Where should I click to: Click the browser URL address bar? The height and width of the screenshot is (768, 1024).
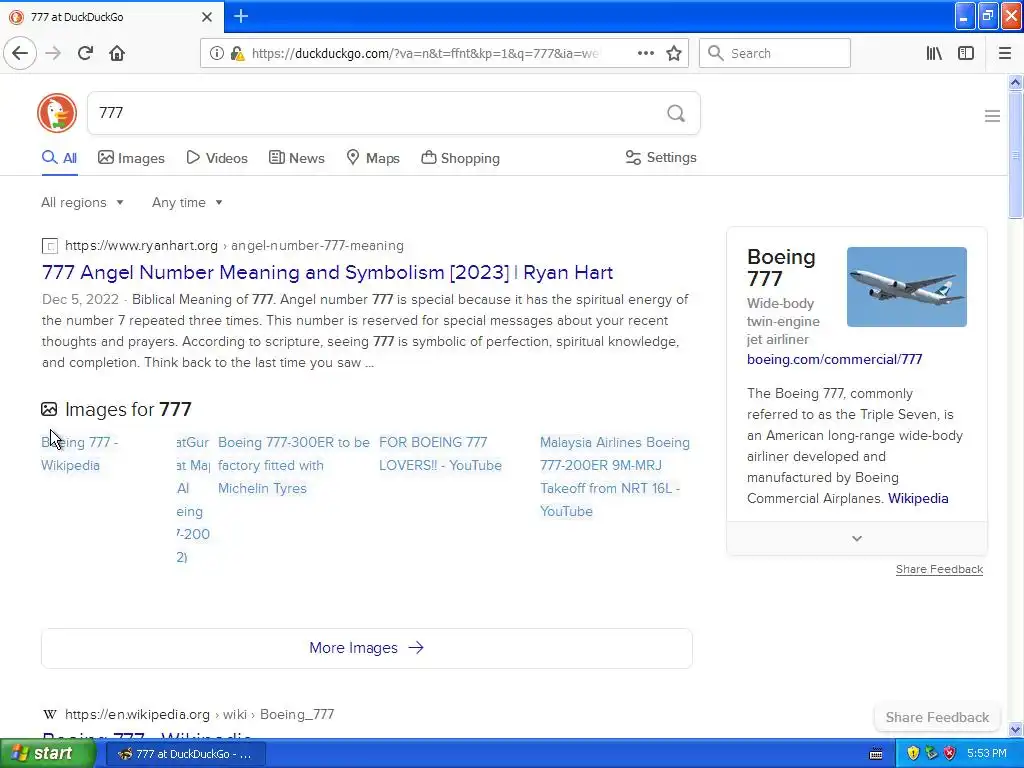[x=424, y=53]
